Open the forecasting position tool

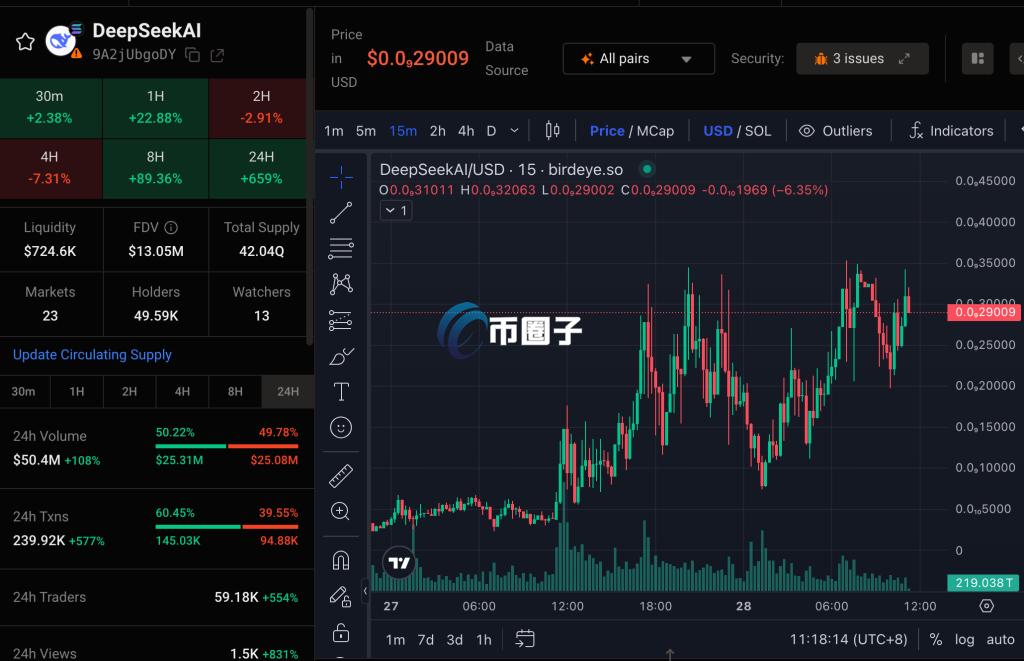(341, 320)
